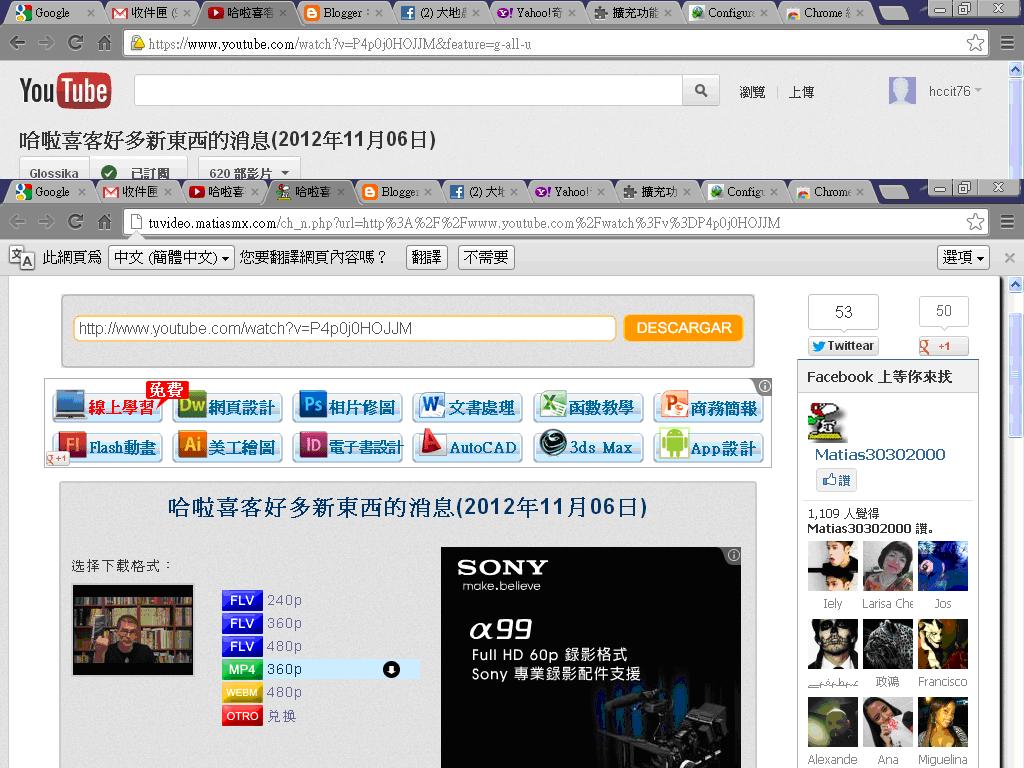Open the Chrome menu in the front window
The height and width of the screenshot is (768, 1024).
click(1008, 222)
